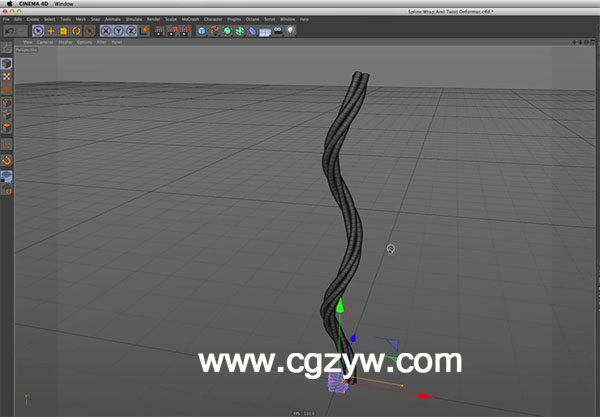The height and width of the screenshot is (417, 600).
Task: Open the Snap menu
Action: (95, 19)
